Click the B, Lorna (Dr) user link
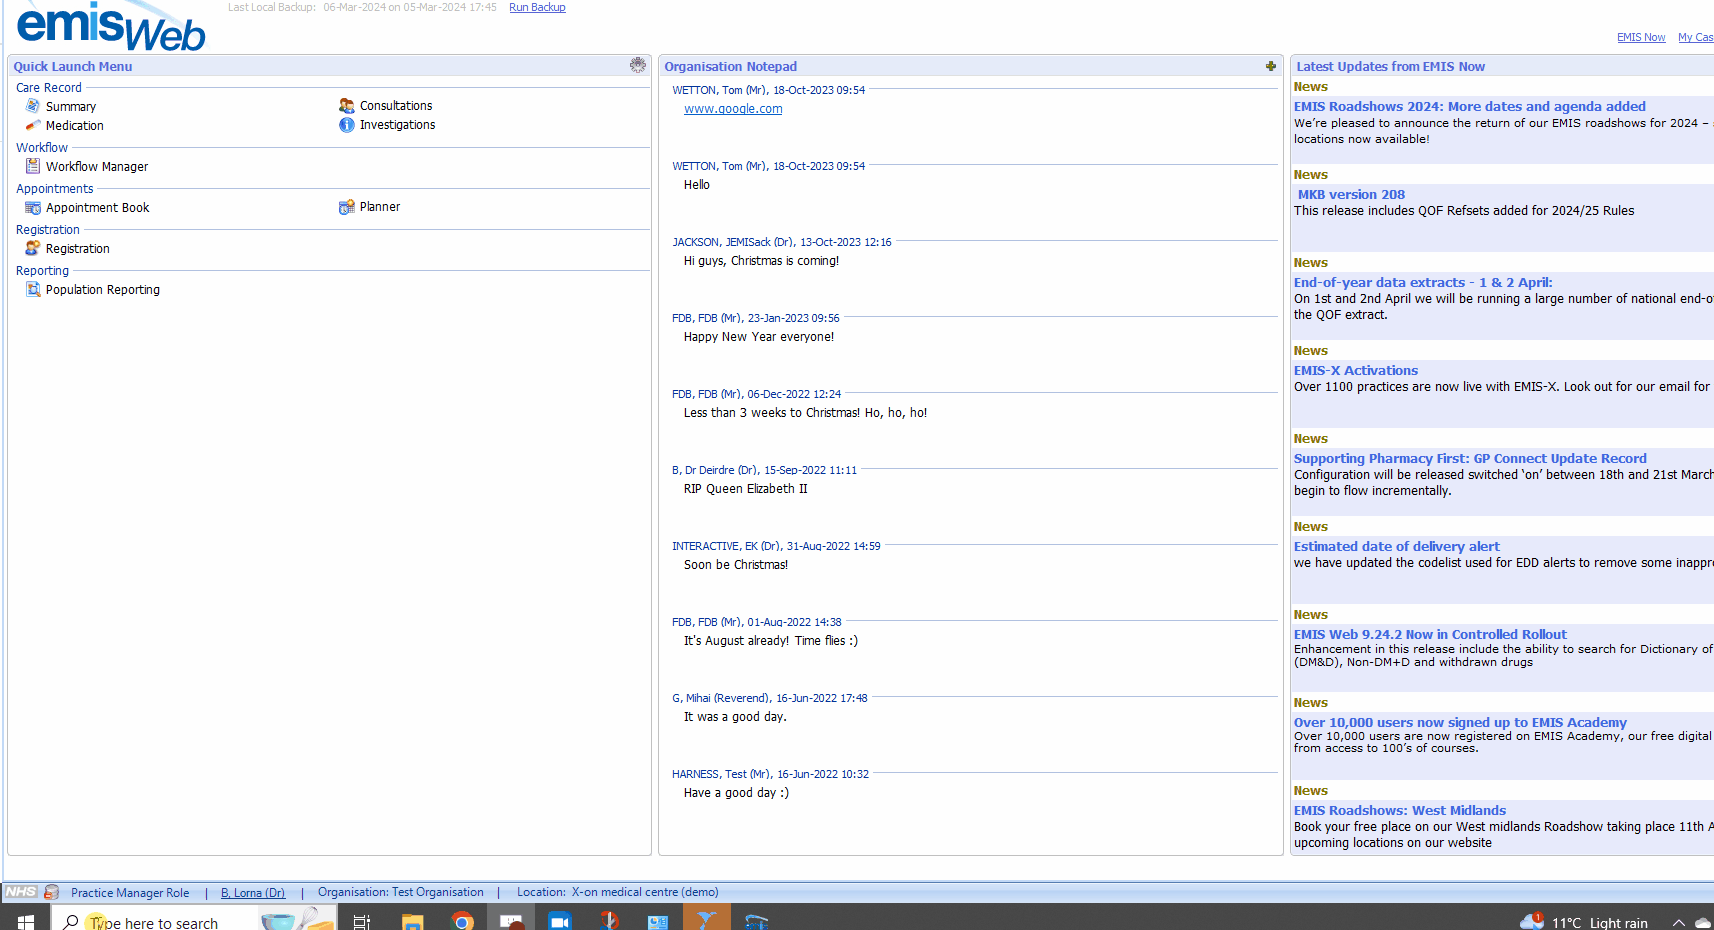The height and width of the screenshot is (930, 1714). [x=253, y=893]
